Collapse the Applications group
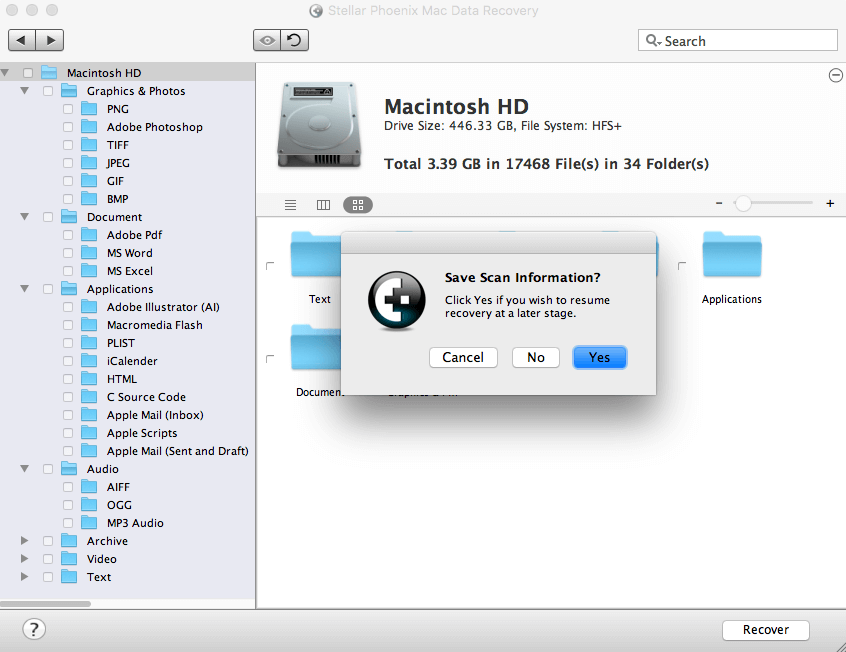 24,288
